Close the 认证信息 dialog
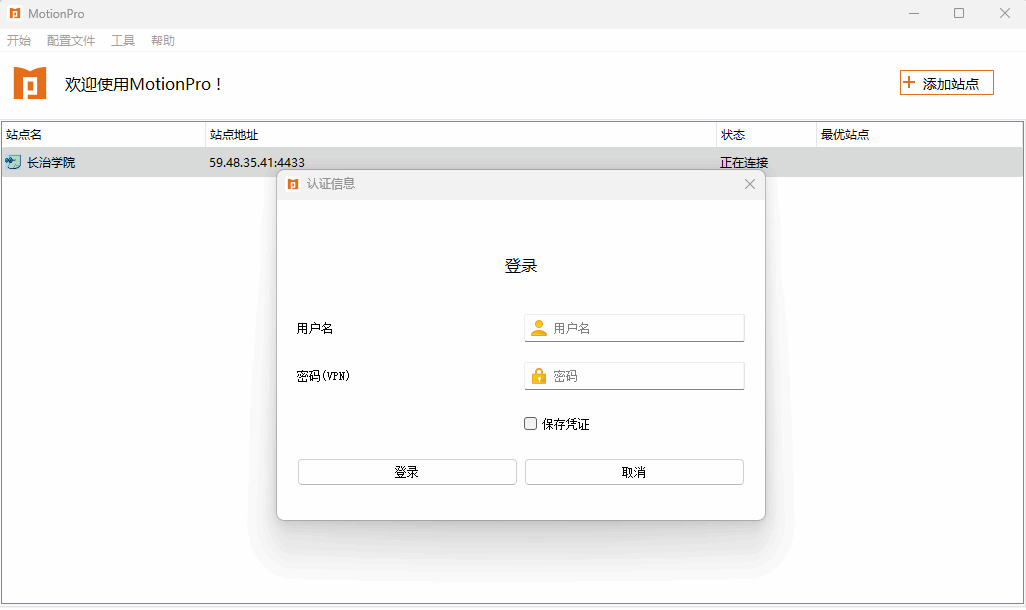The width and height of the screenshot is (1026, 610). (750, 184)
